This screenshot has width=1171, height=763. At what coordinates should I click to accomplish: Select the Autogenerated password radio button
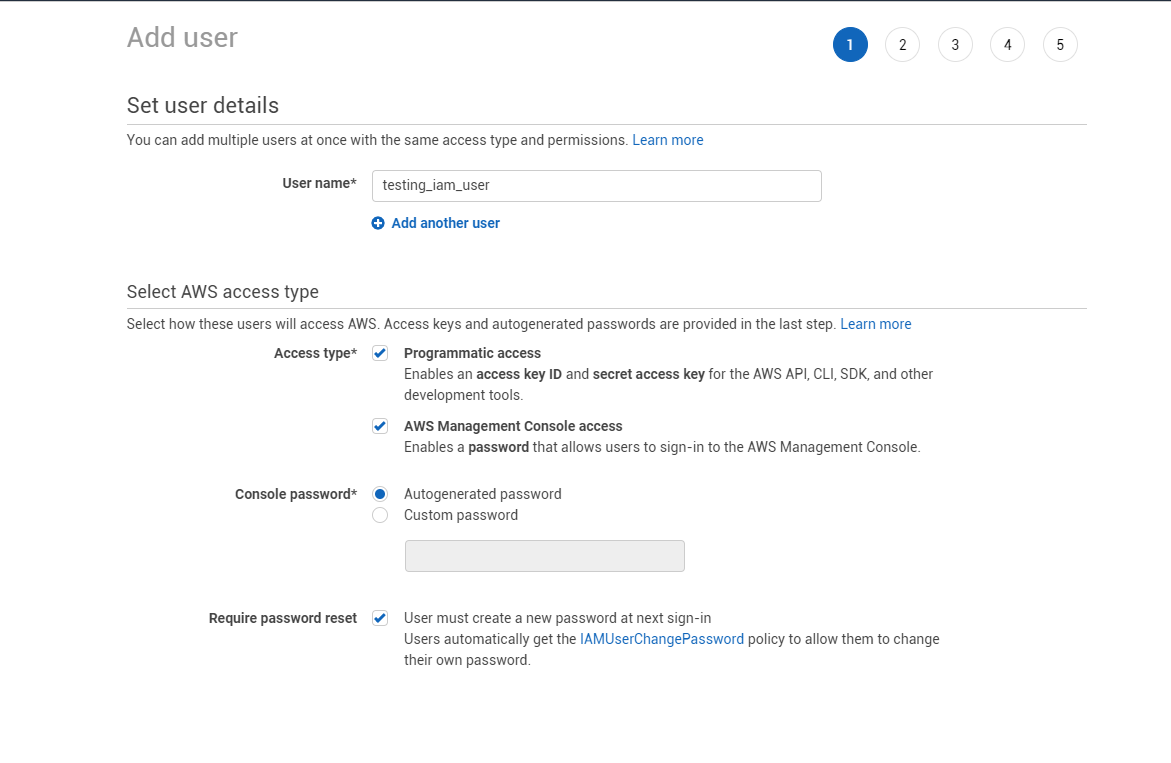coord(380,494)
